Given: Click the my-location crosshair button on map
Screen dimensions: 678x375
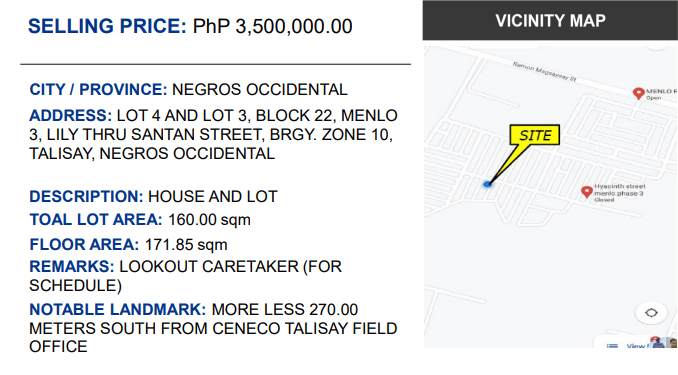Looking at the screenshot, I should click(x=651, y=312).
